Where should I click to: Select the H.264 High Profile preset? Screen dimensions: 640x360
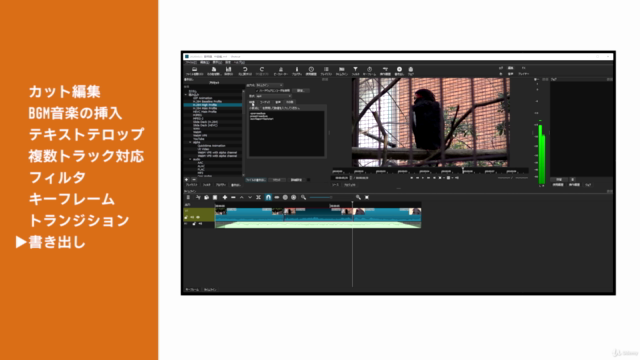click(x=213, y=105)
